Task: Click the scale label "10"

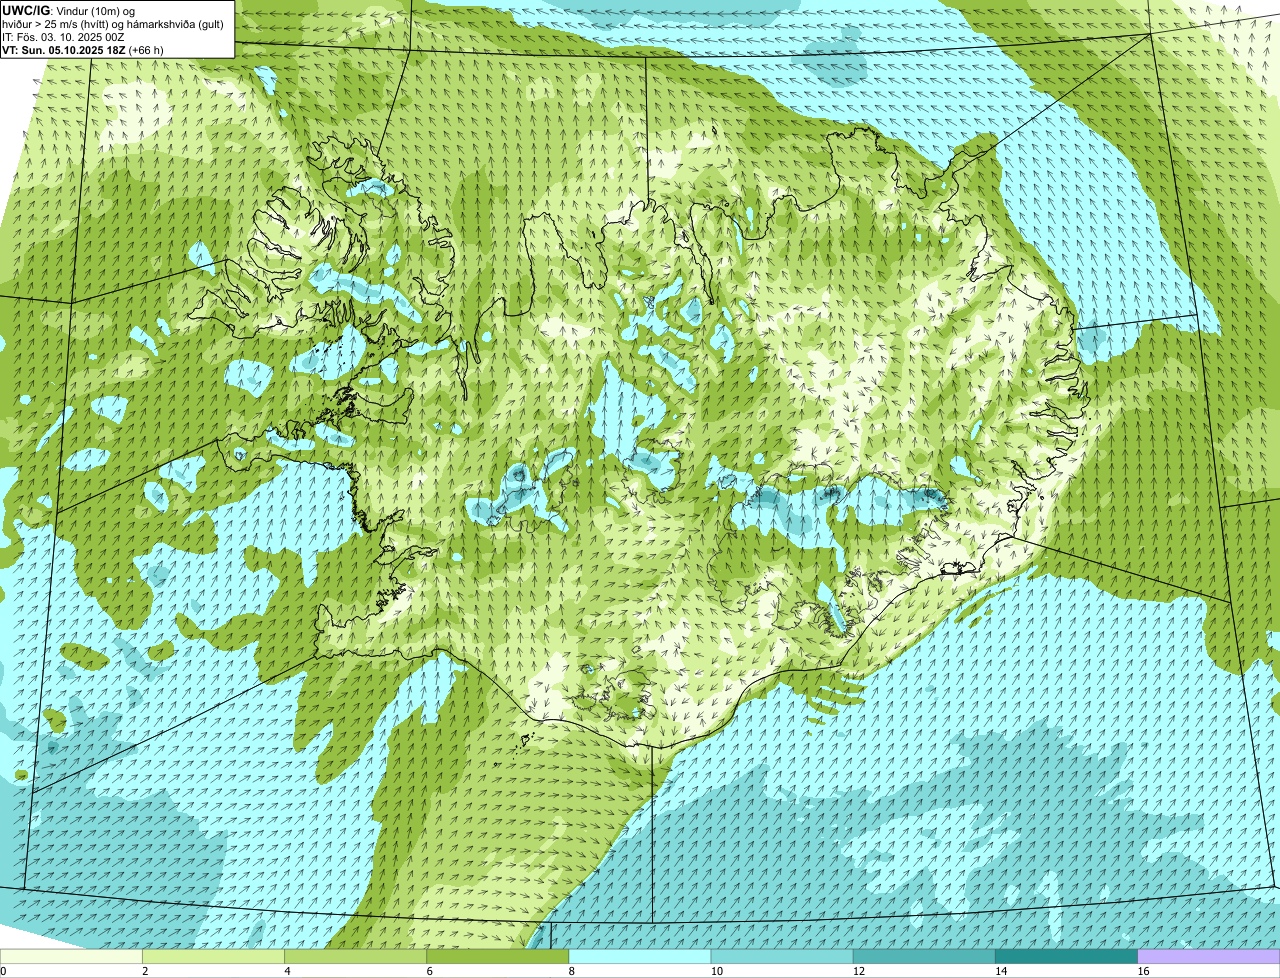Action: 716,971
